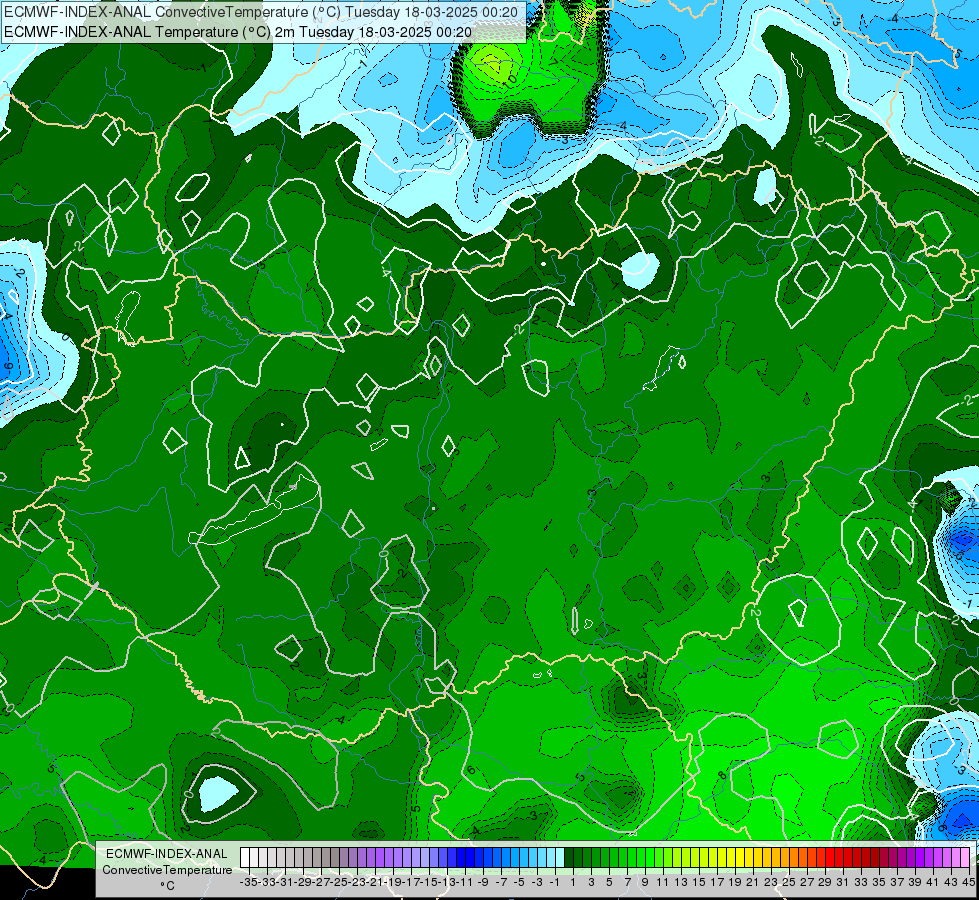979x900 pixels.
Task: Click the legend value '13'
Action: [681, 882]
